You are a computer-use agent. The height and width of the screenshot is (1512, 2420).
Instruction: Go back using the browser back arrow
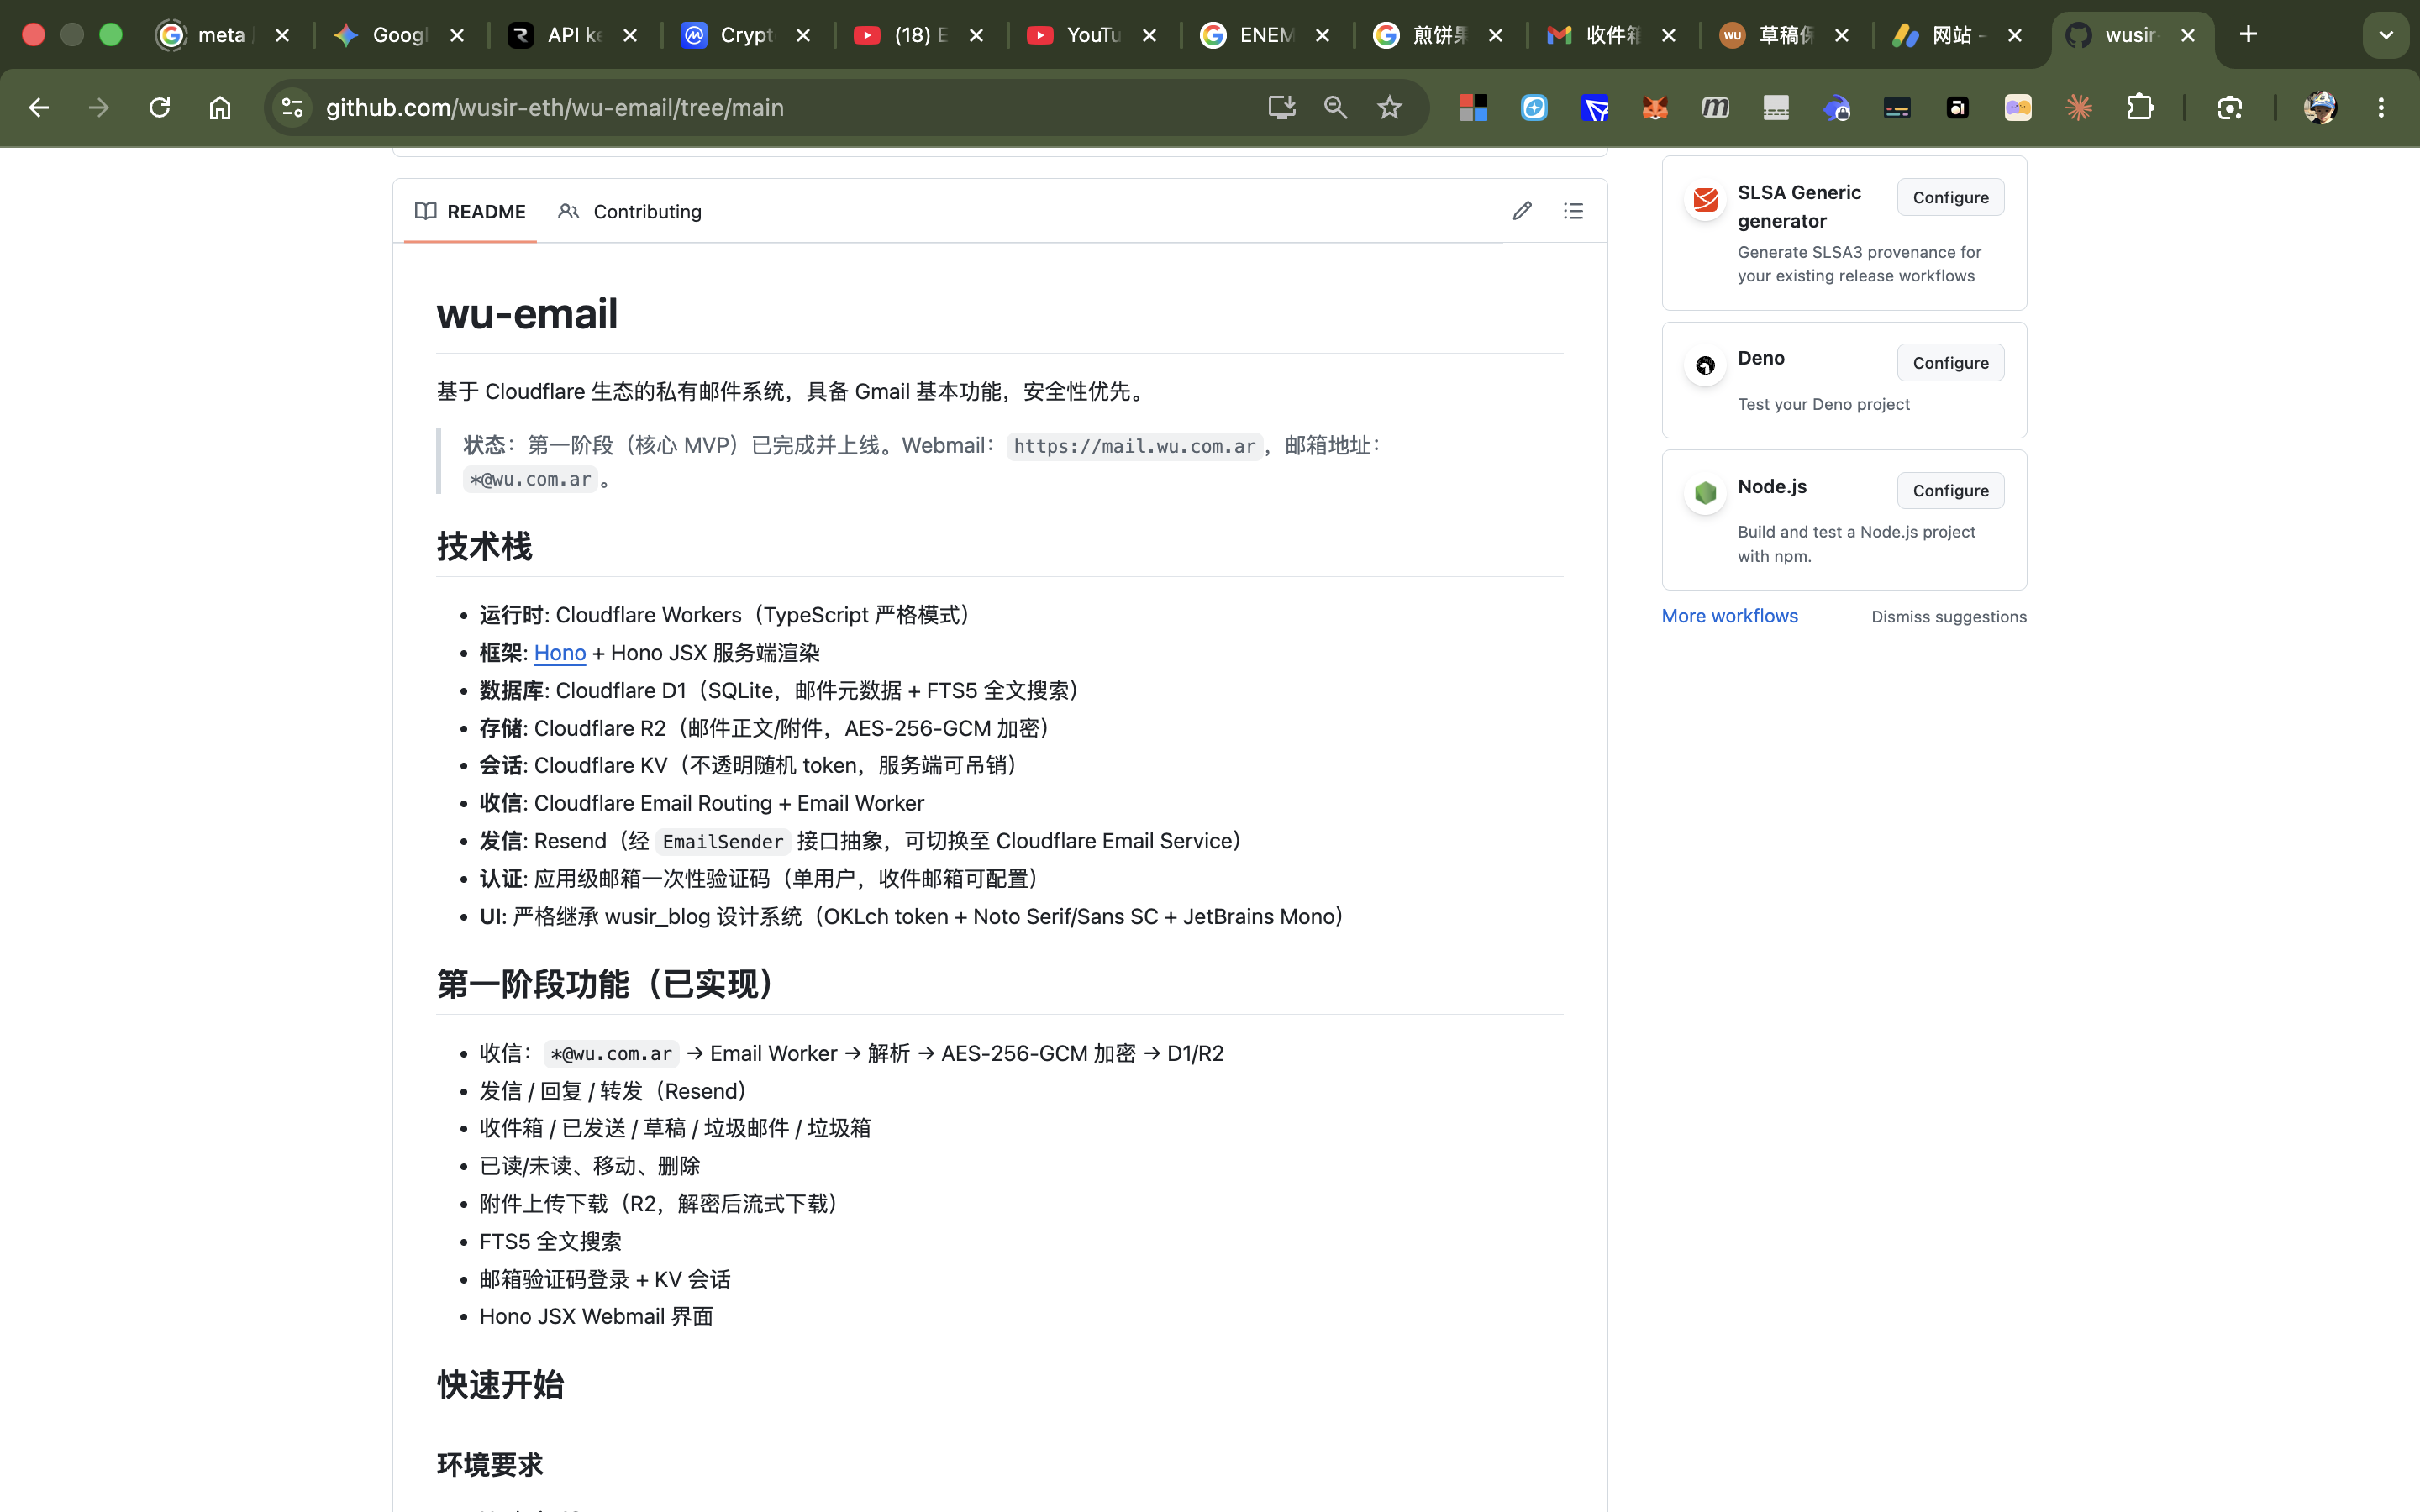(39, 107)
